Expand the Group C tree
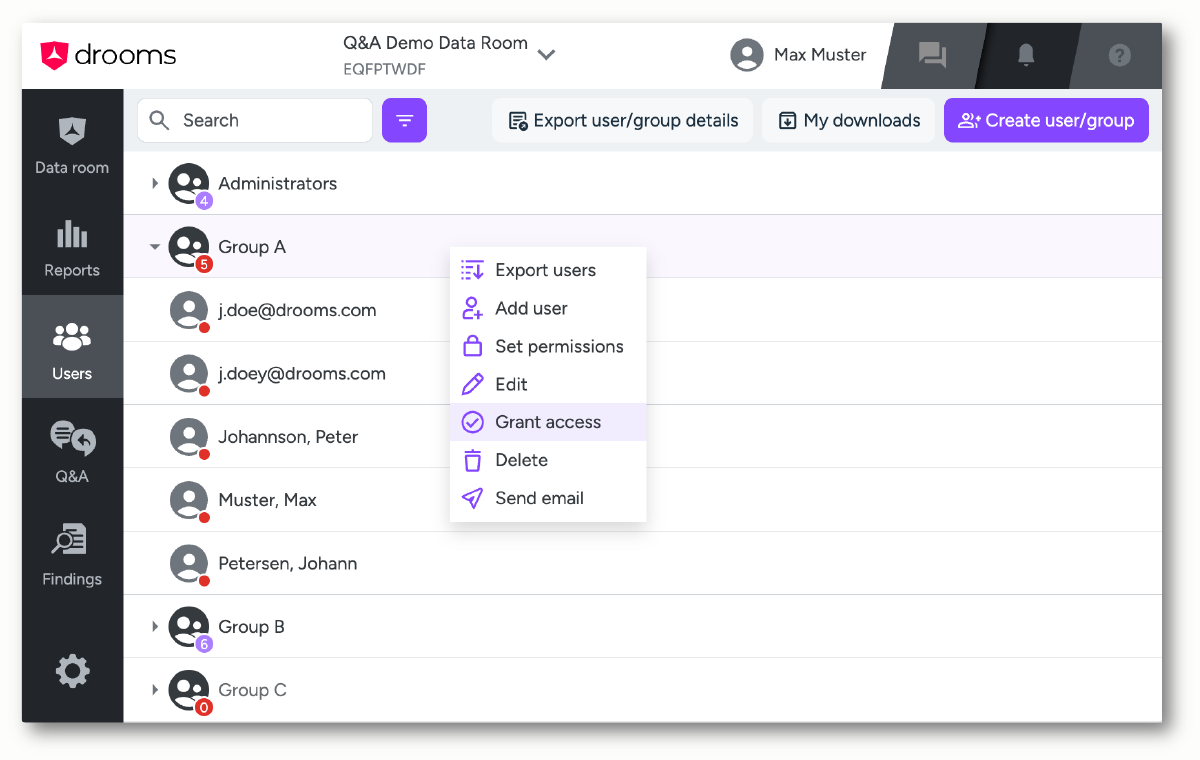 pos(155,690)
